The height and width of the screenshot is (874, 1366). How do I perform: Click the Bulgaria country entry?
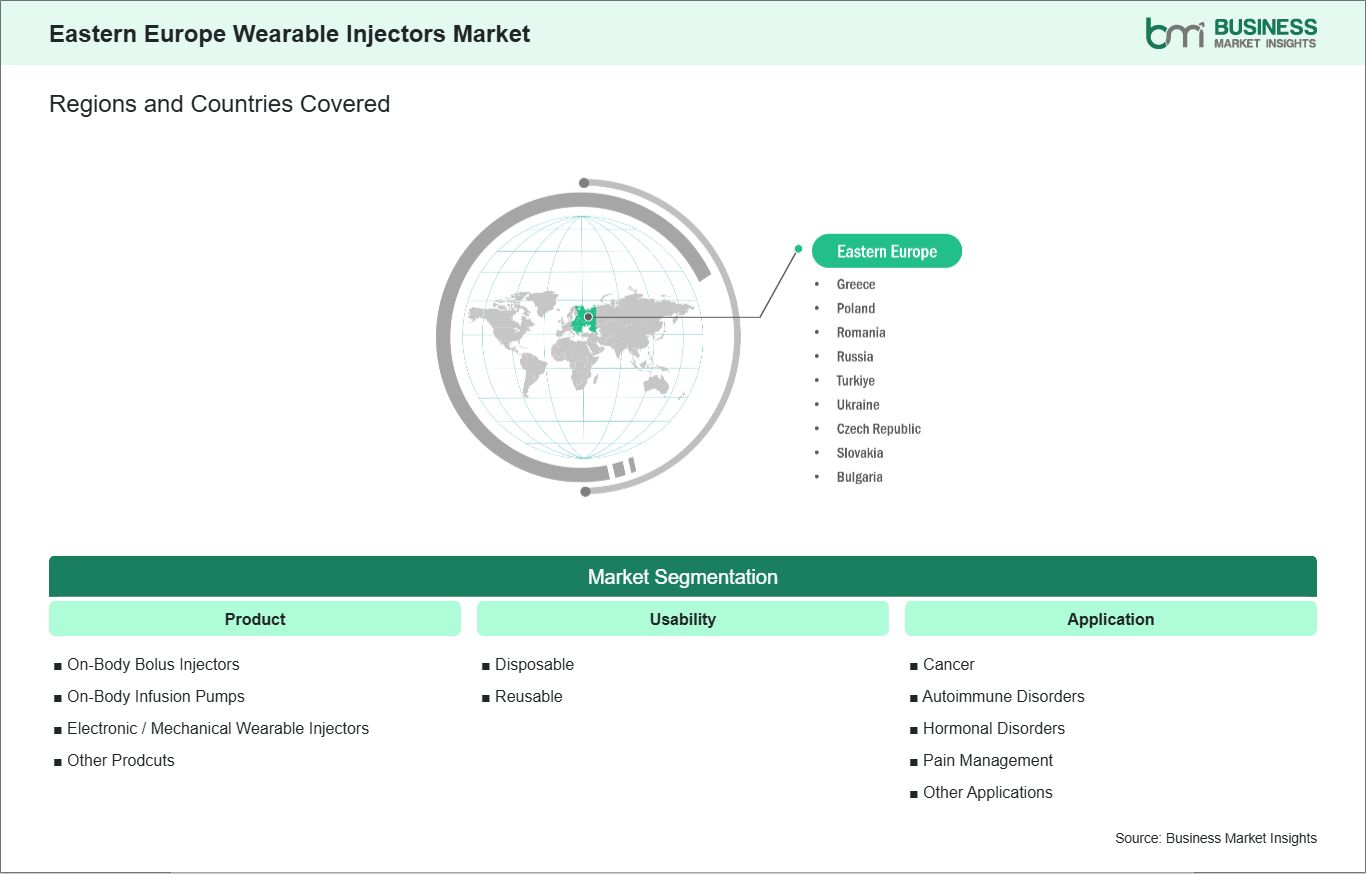tap(860, 477)
